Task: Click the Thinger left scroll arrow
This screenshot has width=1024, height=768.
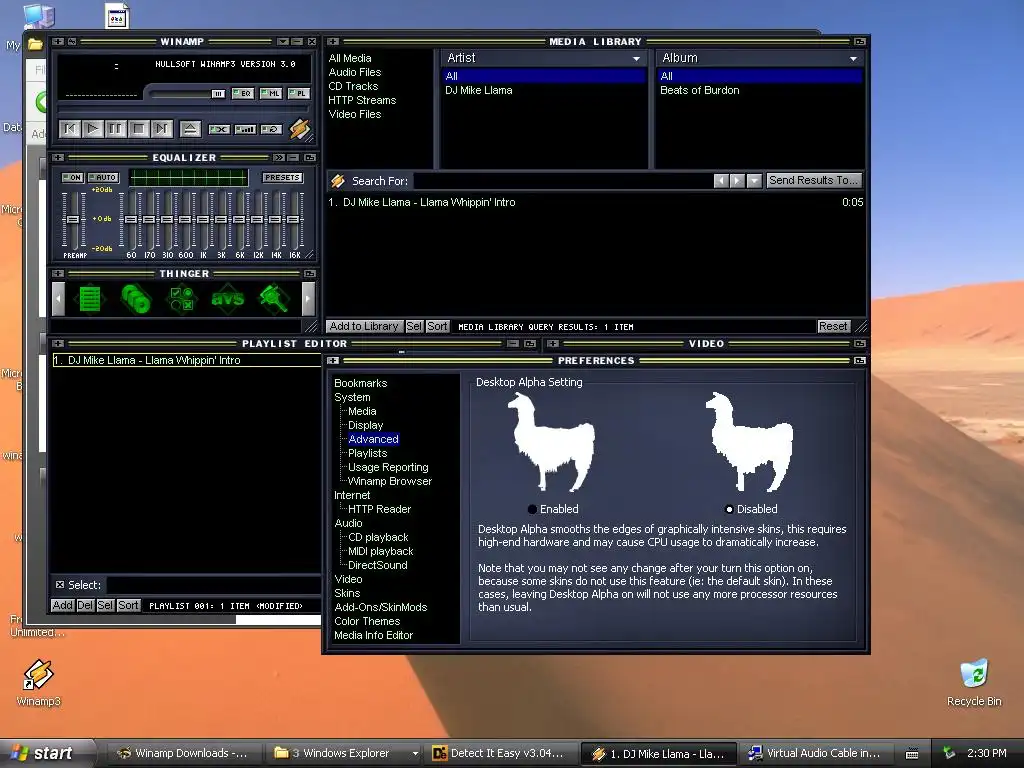Action: coord(59,299)
